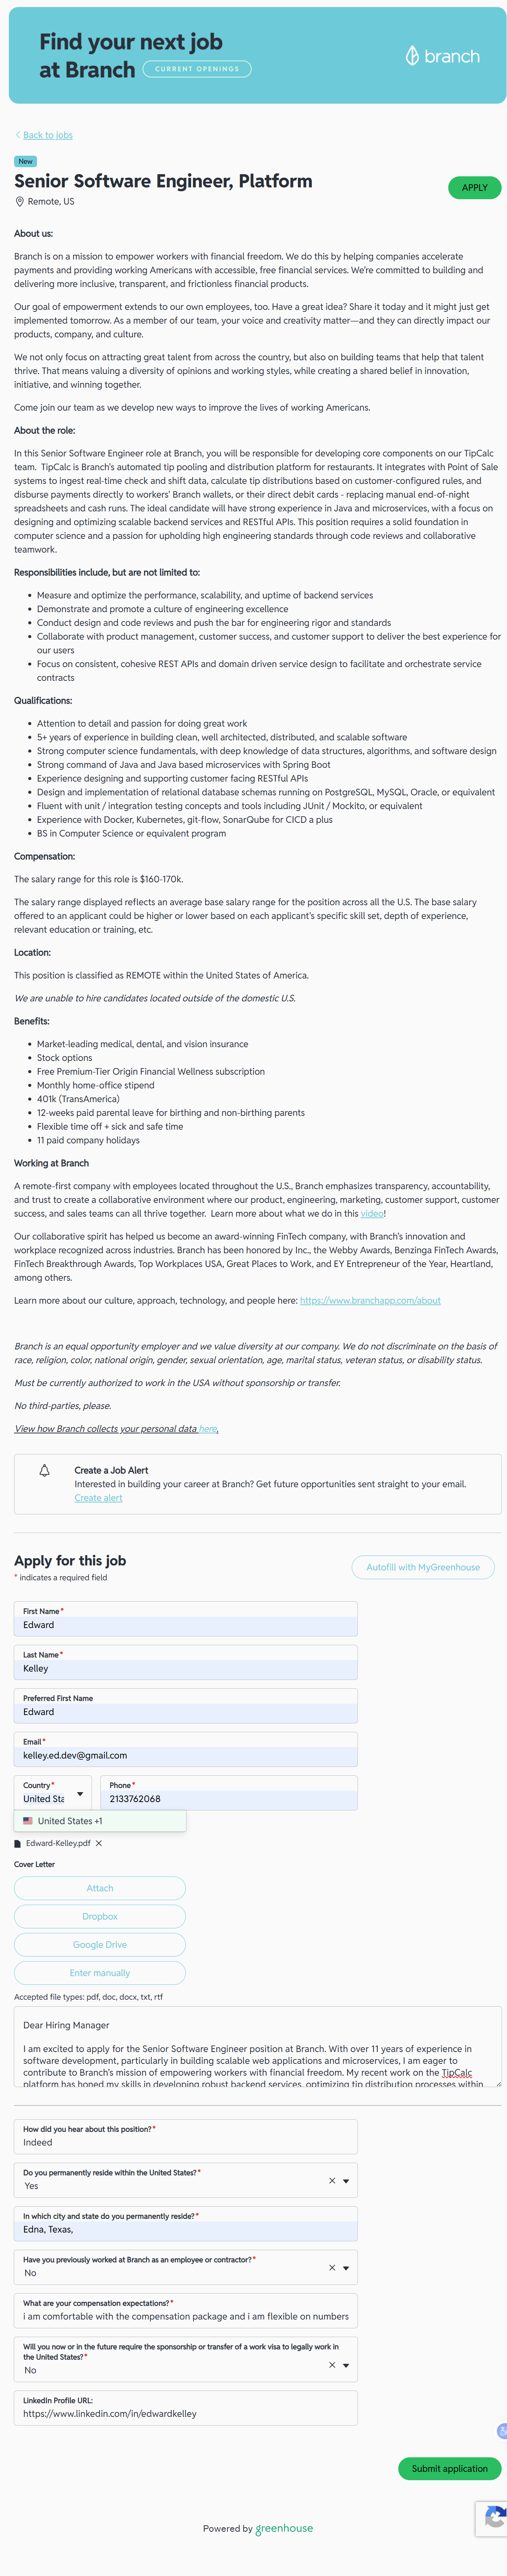Click the bell icon for job alerts
The image size is (507, 2576).
pos(44,1470)
